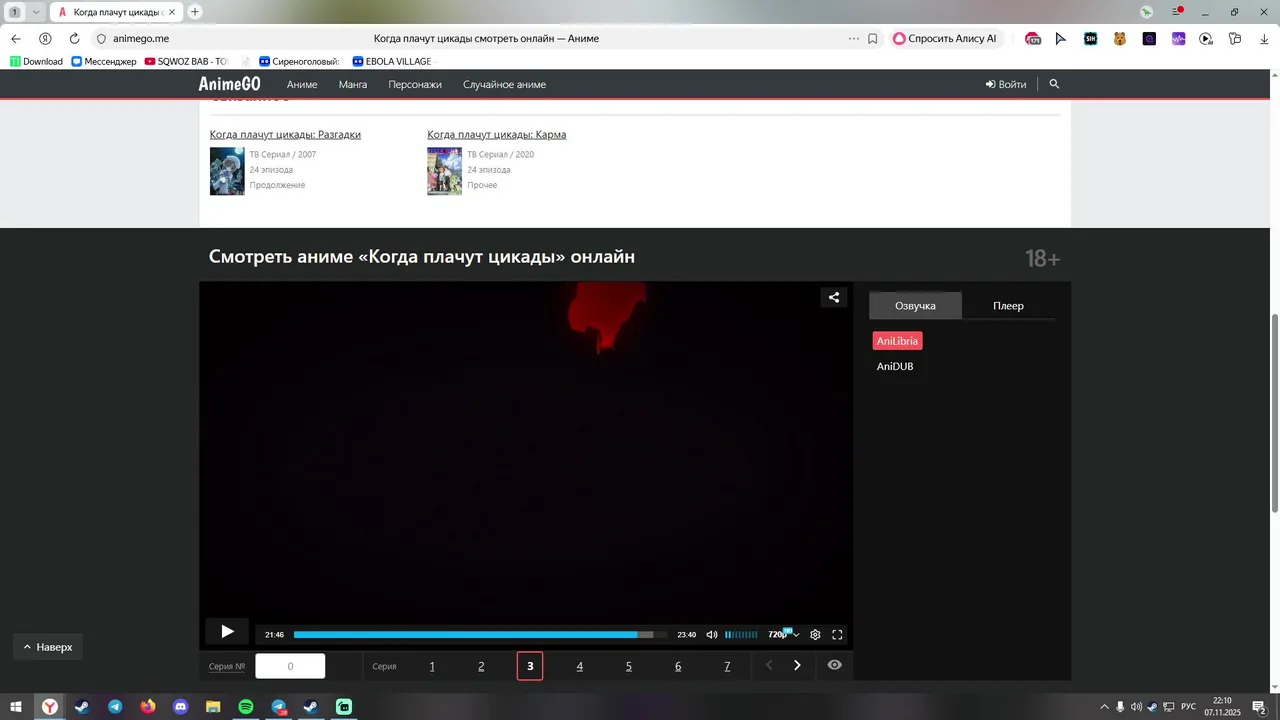
Task: Open the EBOLA VILLAGE bookmark
Action: pos(392,62)
